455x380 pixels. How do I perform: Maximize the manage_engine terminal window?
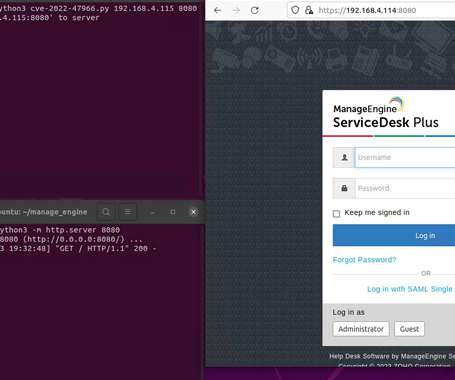click(x=173, y=212)
